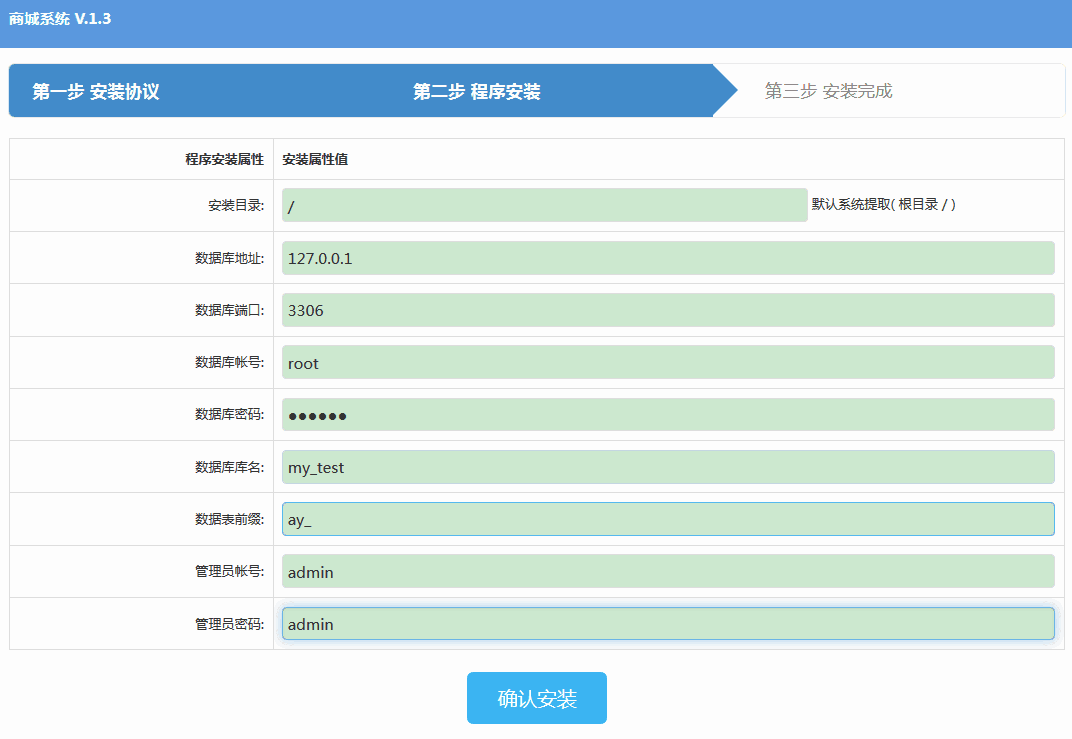
Task: Click the 安装目录 row label text
Action: (235, 206)
